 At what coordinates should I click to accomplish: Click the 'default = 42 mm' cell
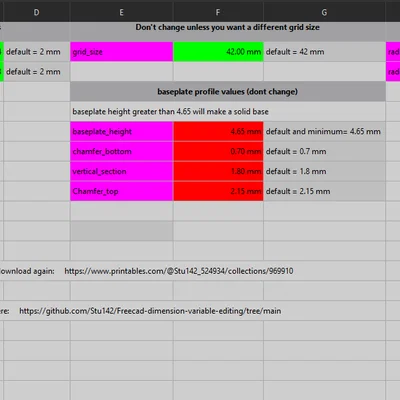(324, 52)
